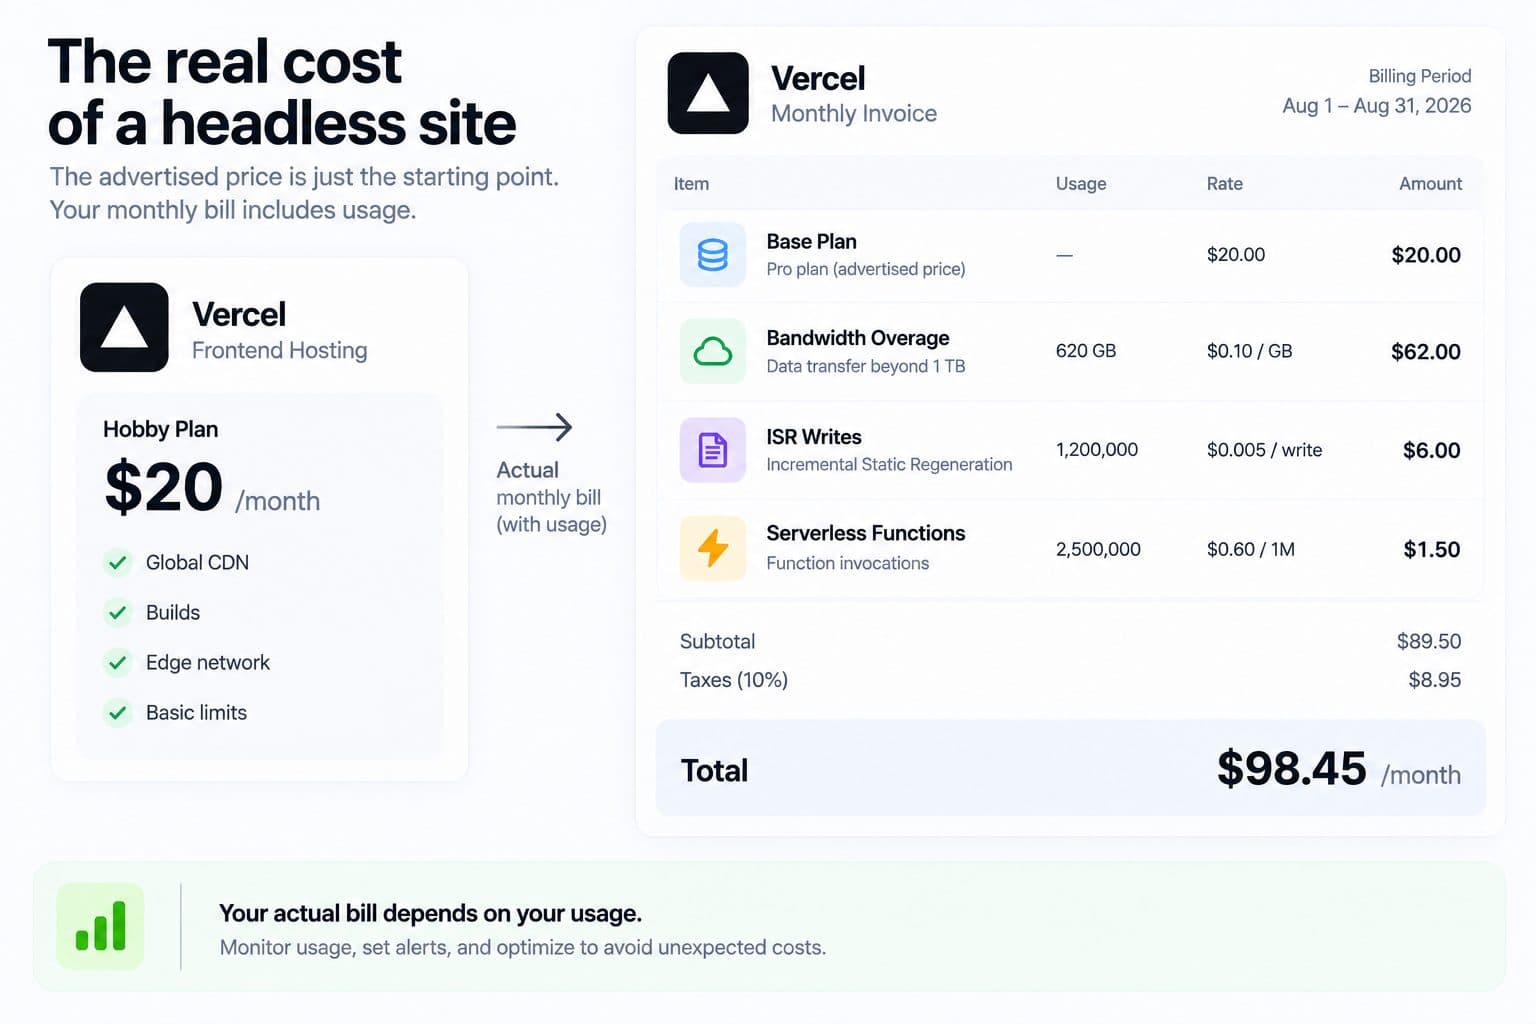Click the $1.50 amount
The height and width of the screenshot is (1024, 1536).
1432,550
